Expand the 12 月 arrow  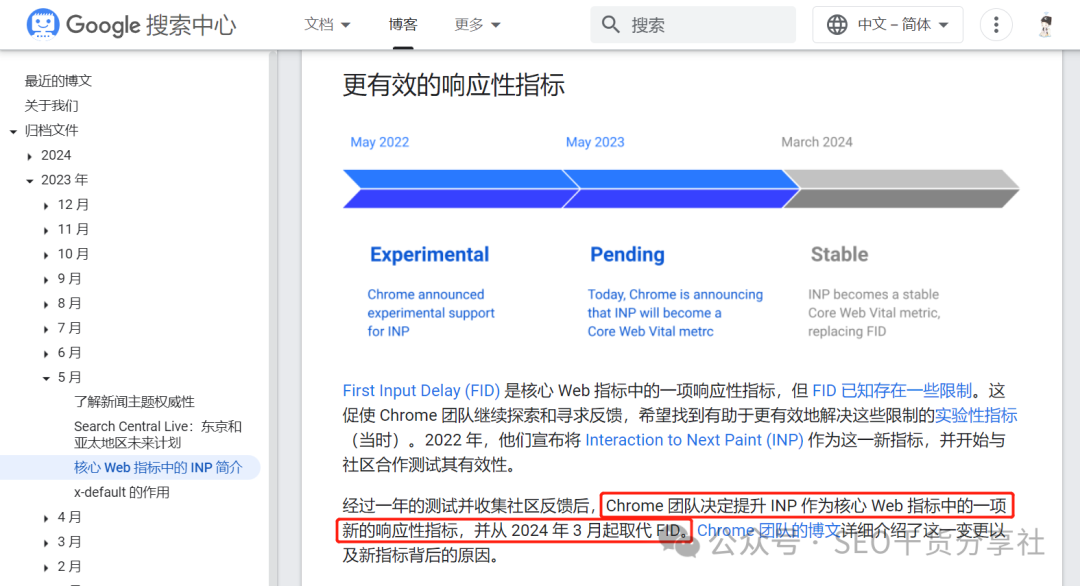46,206
